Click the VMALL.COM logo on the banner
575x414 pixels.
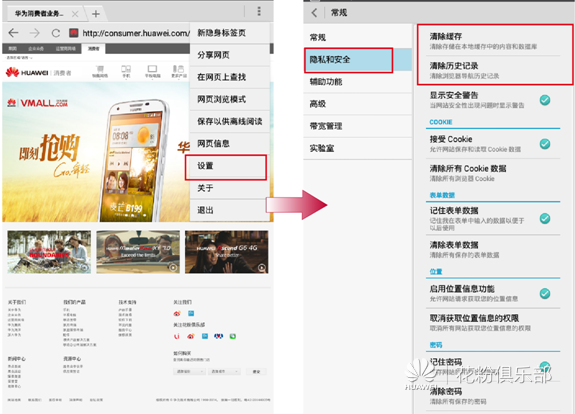click(37, 103)
